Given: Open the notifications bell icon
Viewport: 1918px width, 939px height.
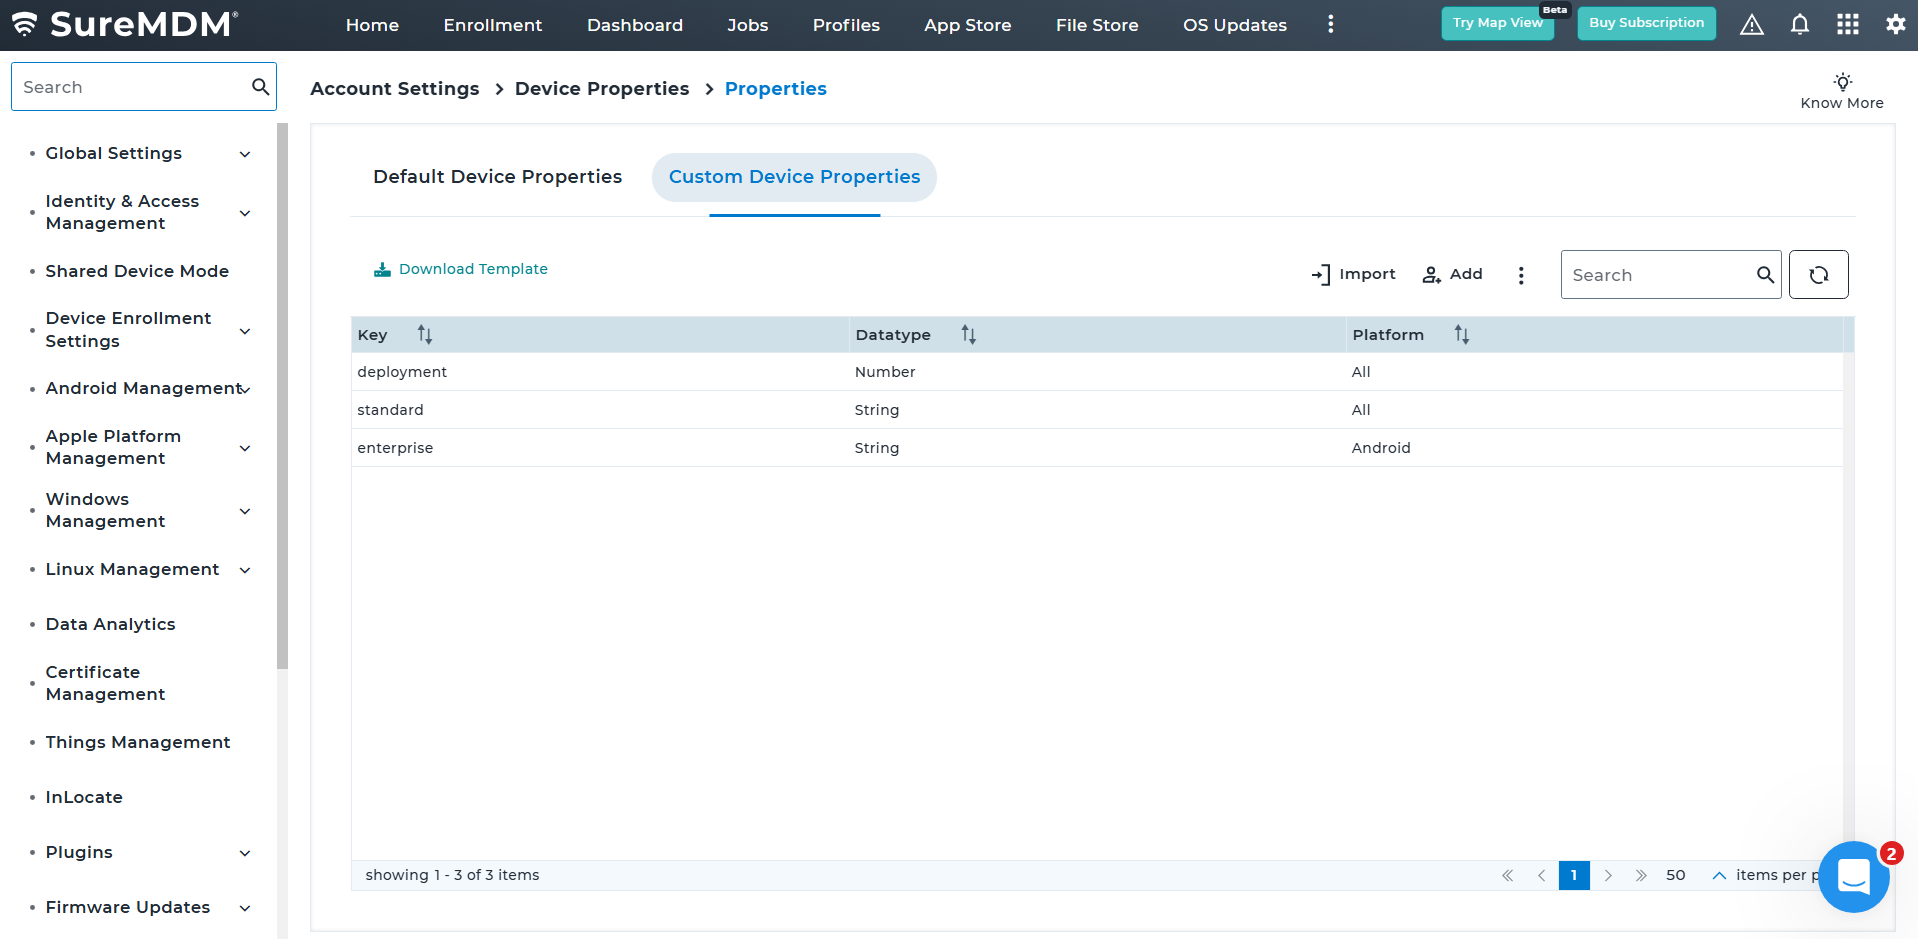Looking at the screenshot, I should point(1799,25).
